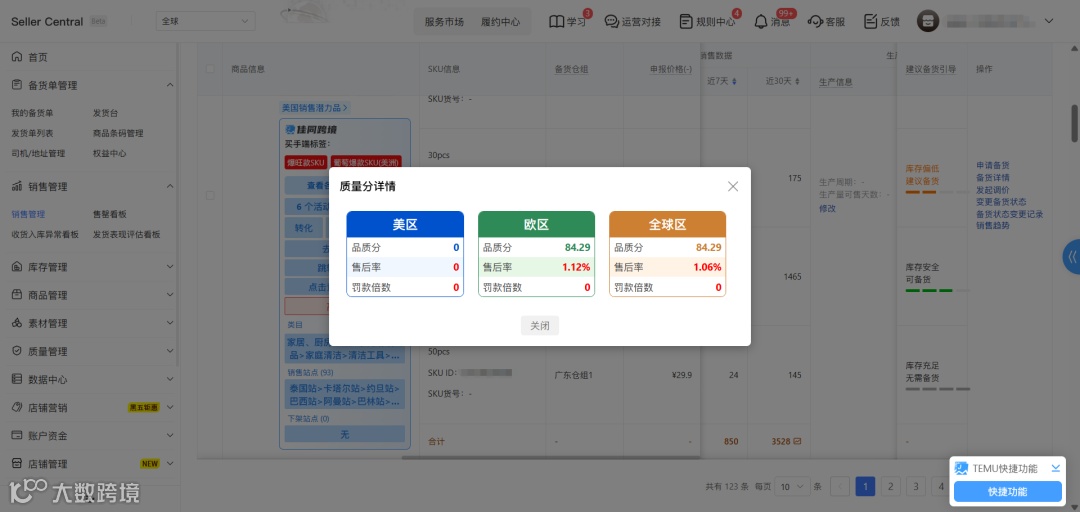This screenshot has height=512, width=1080.
Task: Click the page vertical scrollbar thumb
Action: [x=1074, y=123]
